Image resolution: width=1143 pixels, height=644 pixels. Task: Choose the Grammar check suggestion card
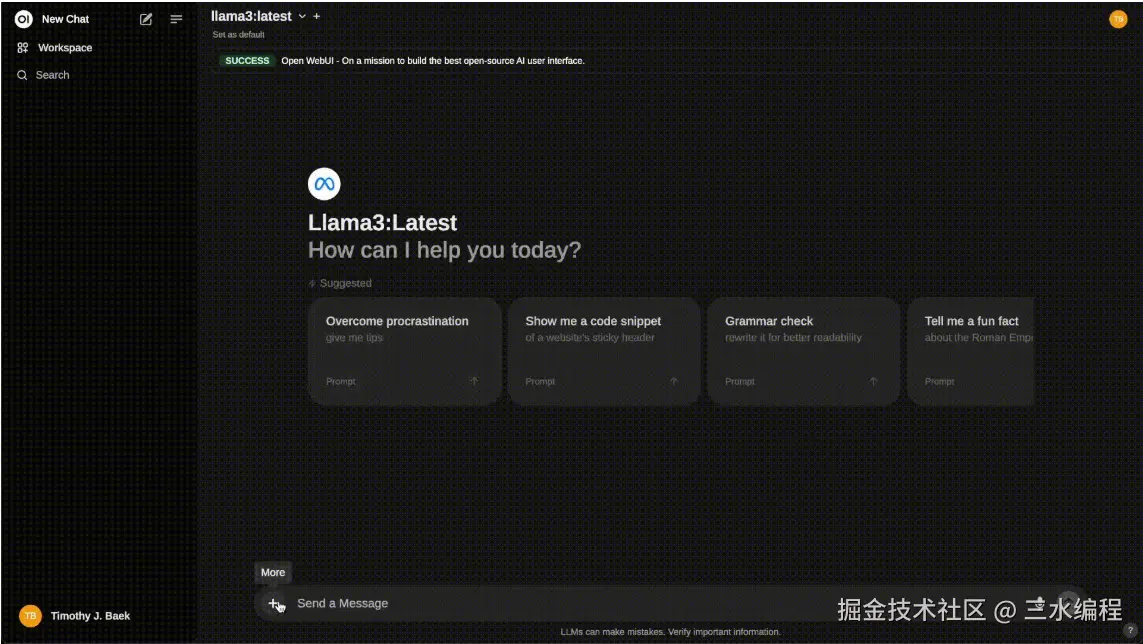coord(803,351)
